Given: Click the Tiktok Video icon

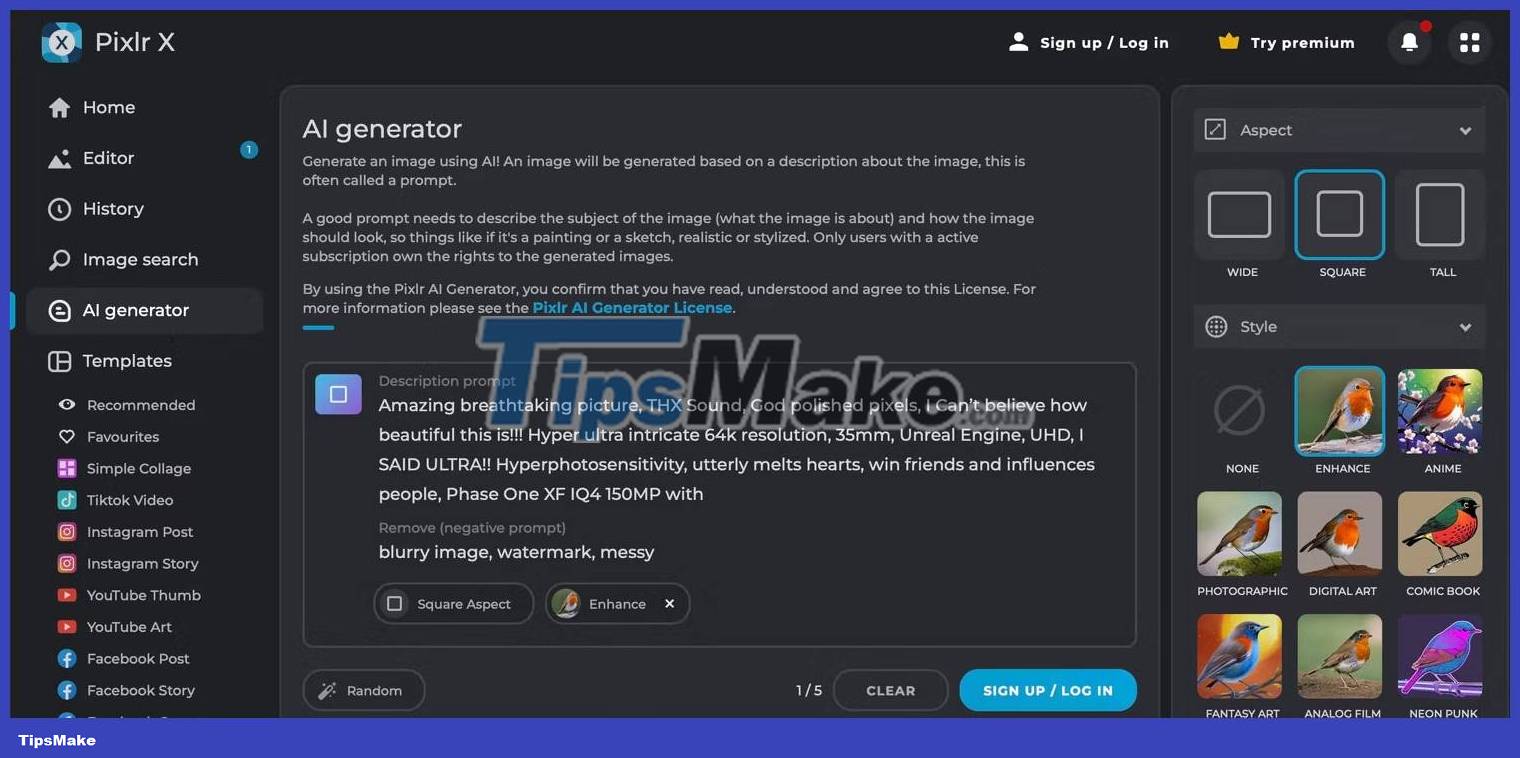Looking at the screenshot, I should (x=67, y=500).
